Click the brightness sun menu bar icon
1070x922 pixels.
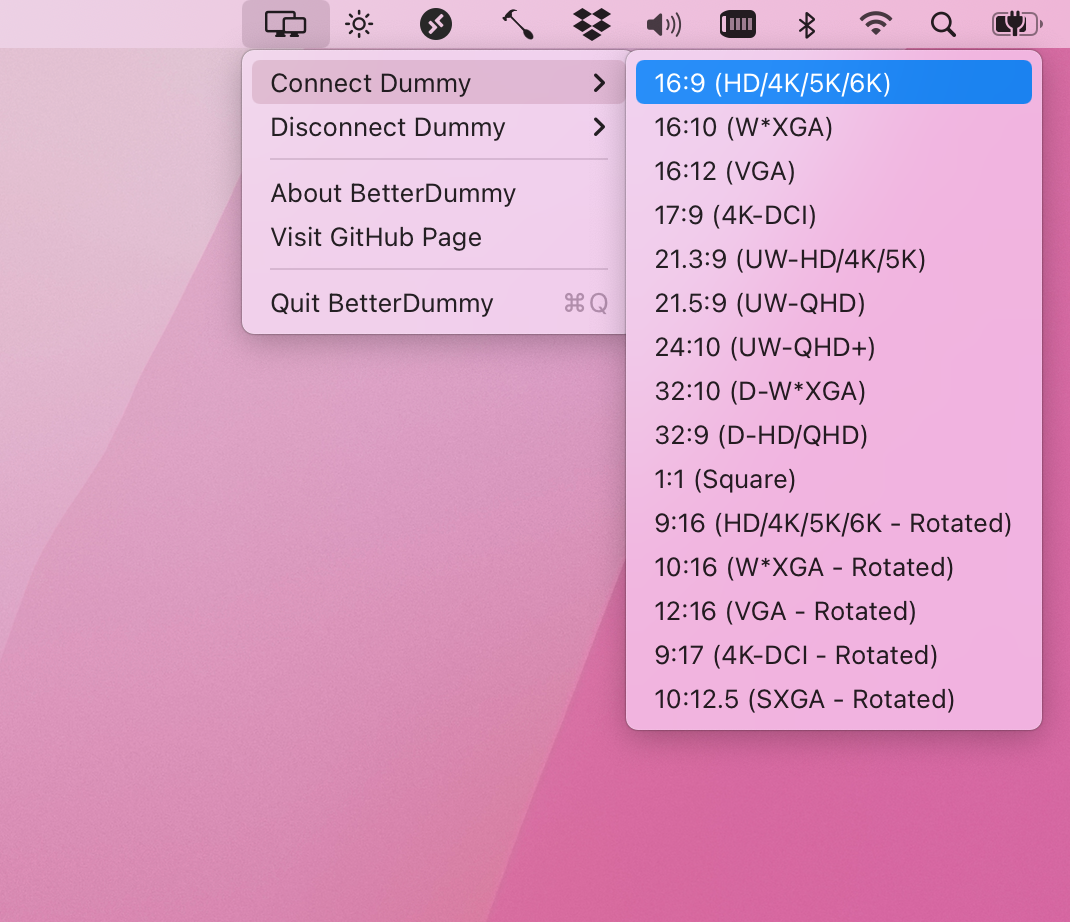pos(359,25)
